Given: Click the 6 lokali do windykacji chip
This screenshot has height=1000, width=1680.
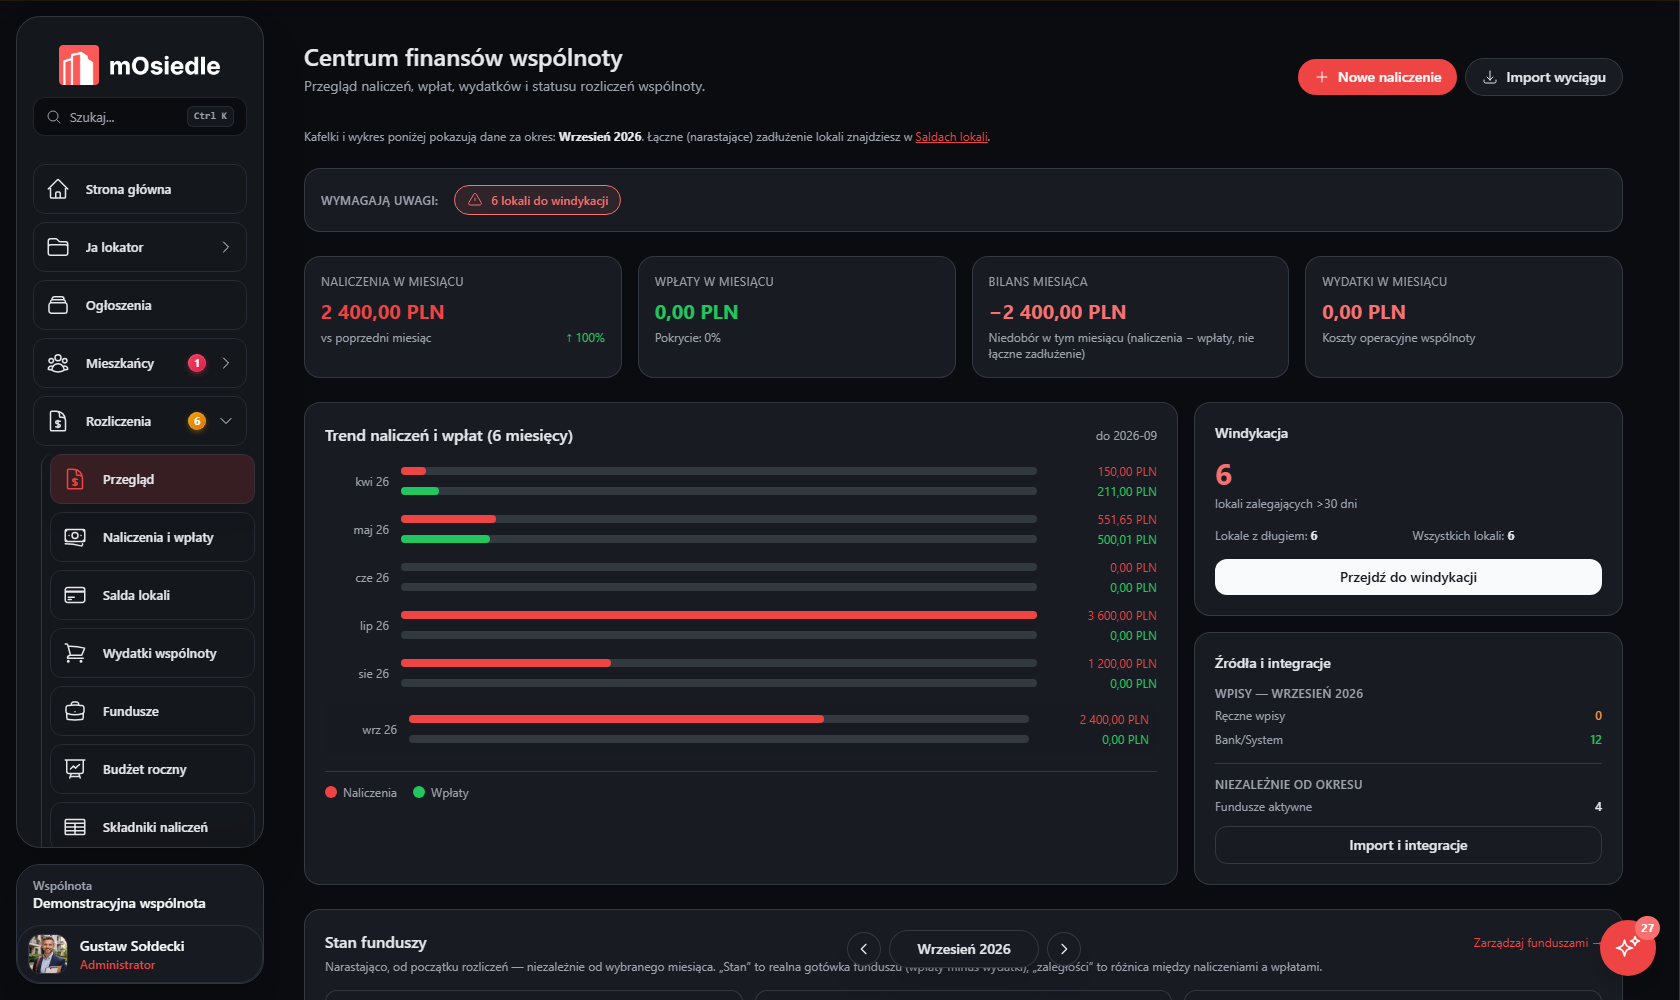Looking at the screenshot, I should pos(537,200).
